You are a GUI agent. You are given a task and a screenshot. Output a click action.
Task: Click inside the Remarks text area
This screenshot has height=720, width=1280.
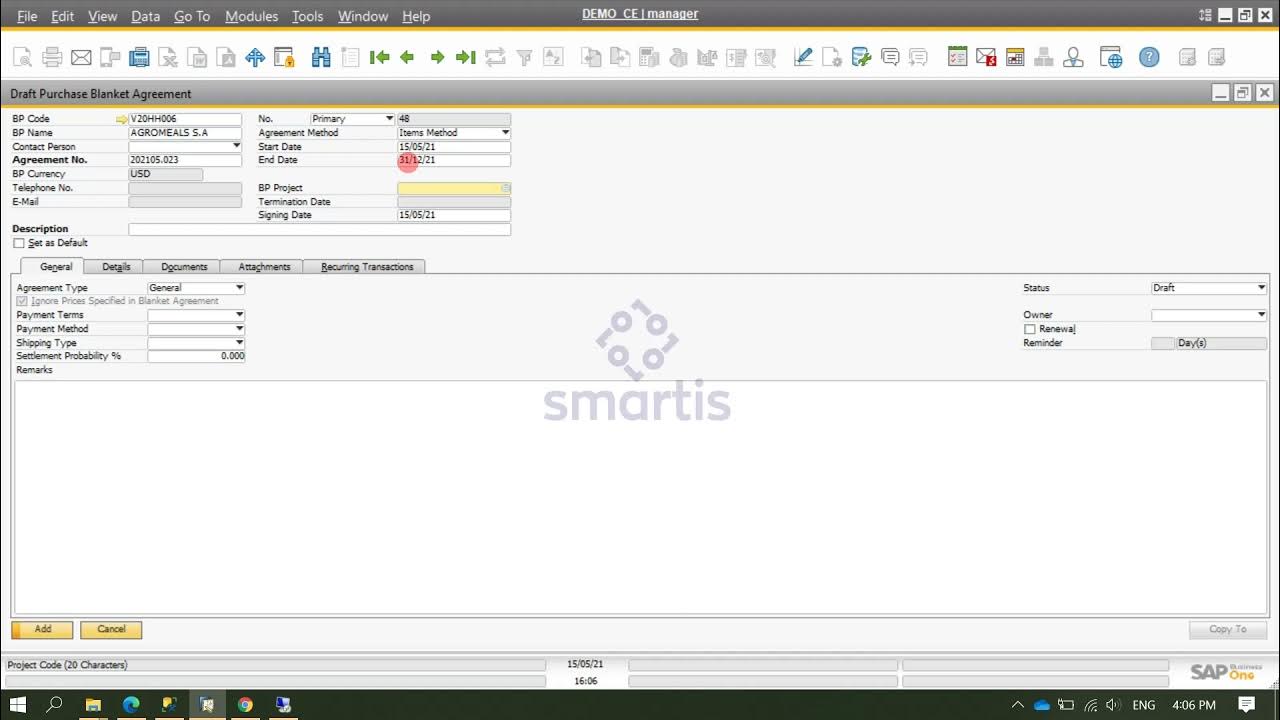click(638, 496)
